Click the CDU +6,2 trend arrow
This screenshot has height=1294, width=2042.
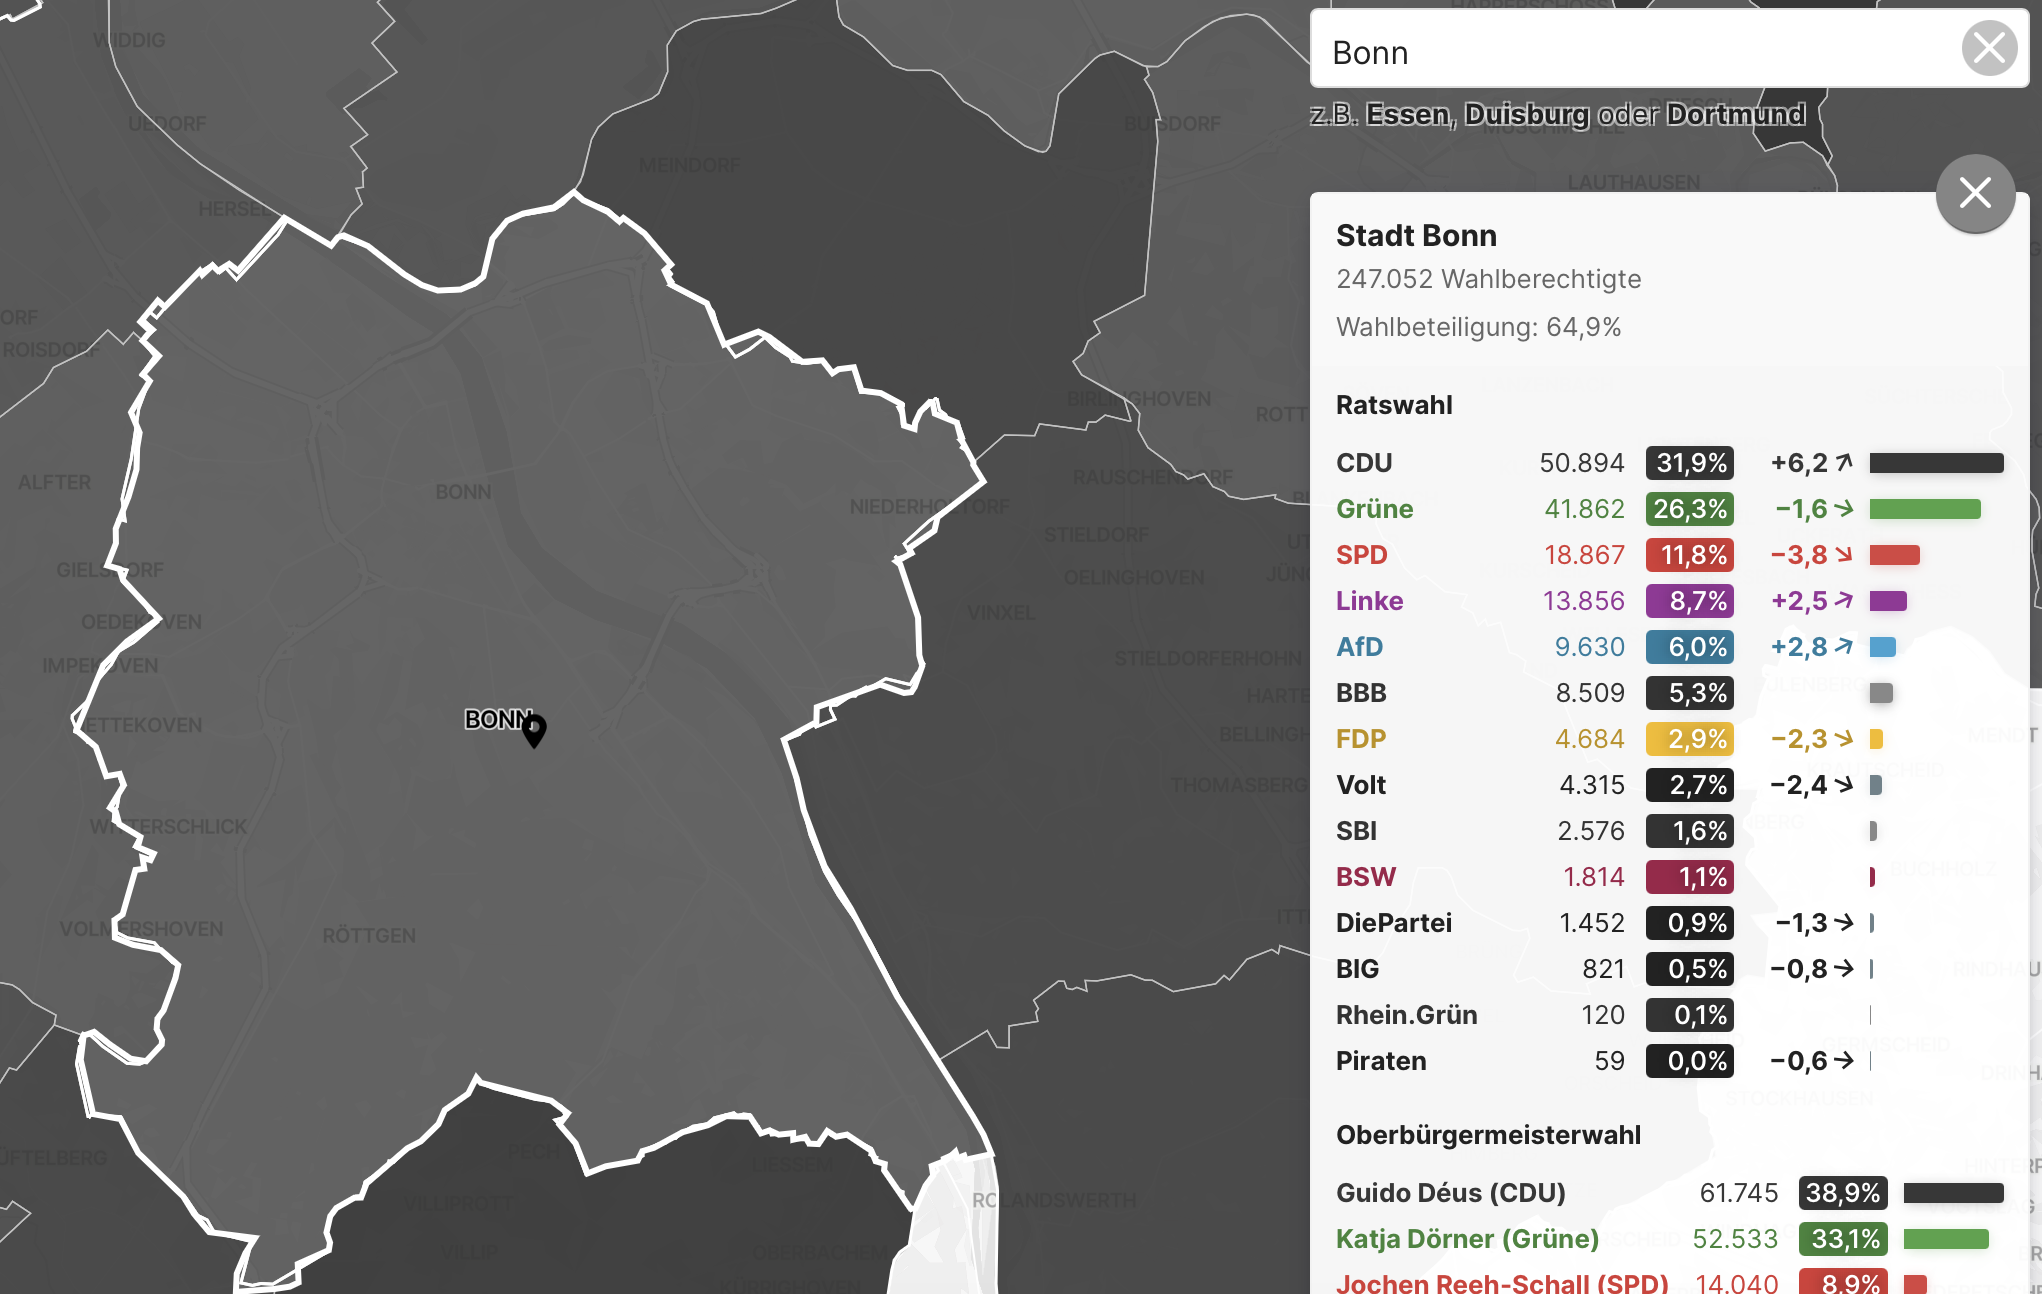pyautogui.click(x=1844, y=462)
